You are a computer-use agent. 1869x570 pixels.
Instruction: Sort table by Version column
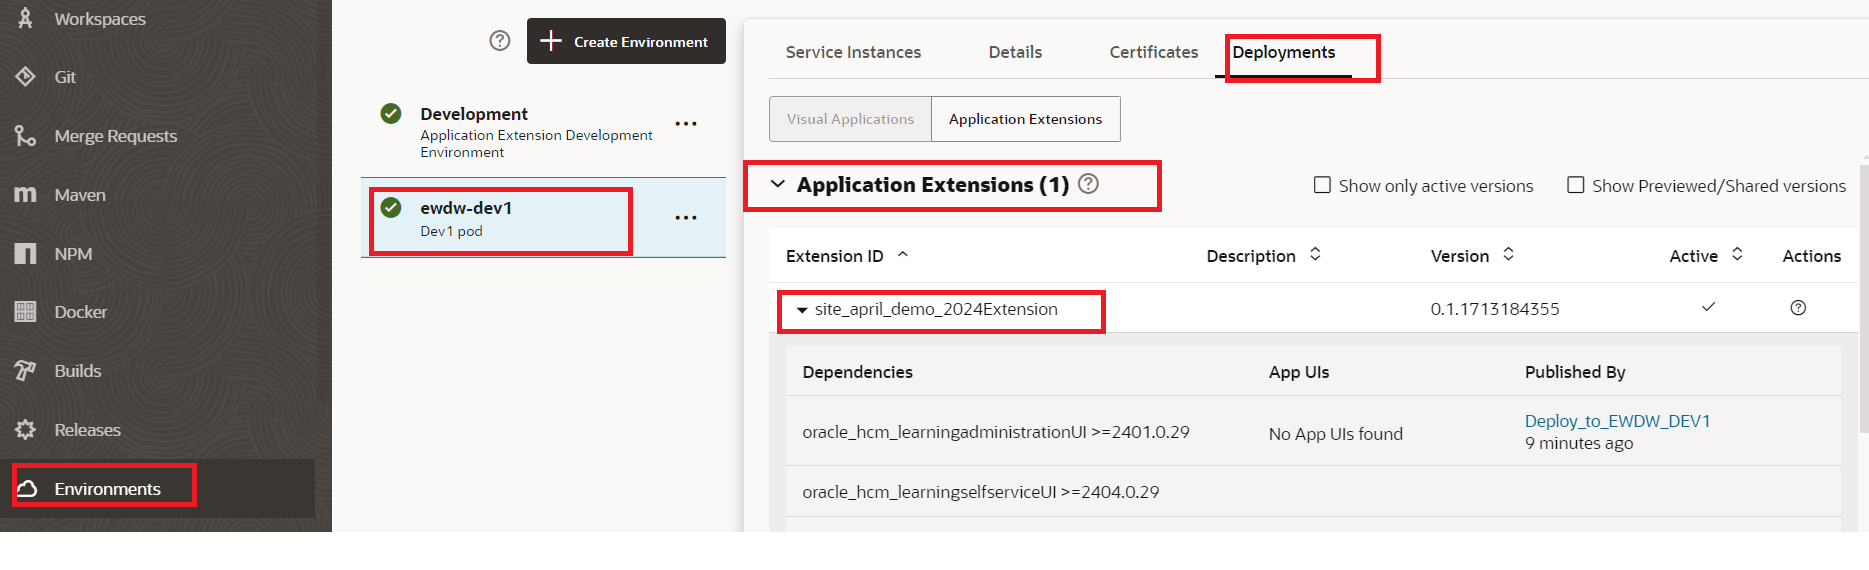tap(1508, 255)
